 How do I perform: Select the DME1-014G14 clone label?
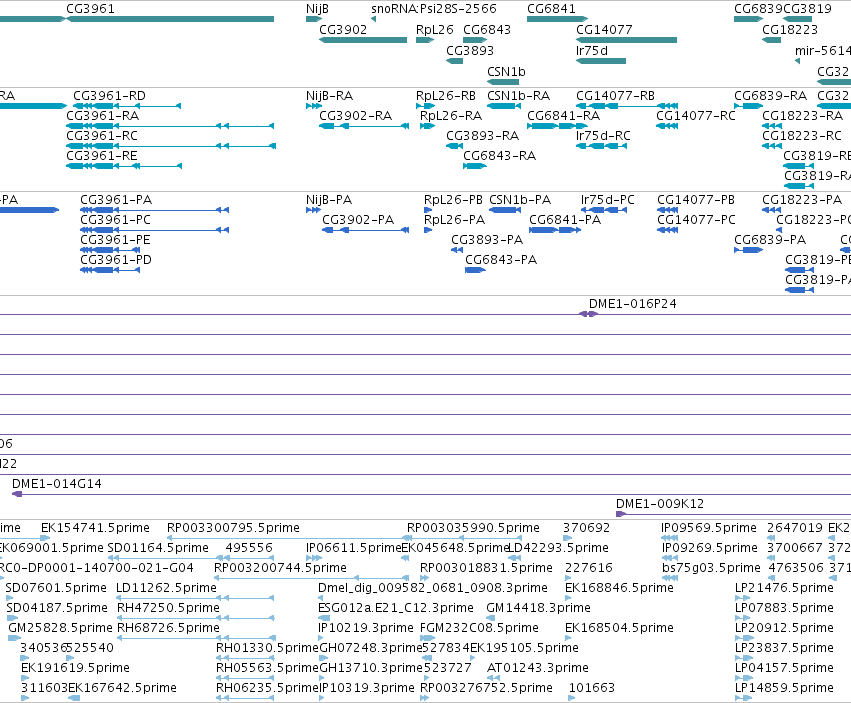56,484
